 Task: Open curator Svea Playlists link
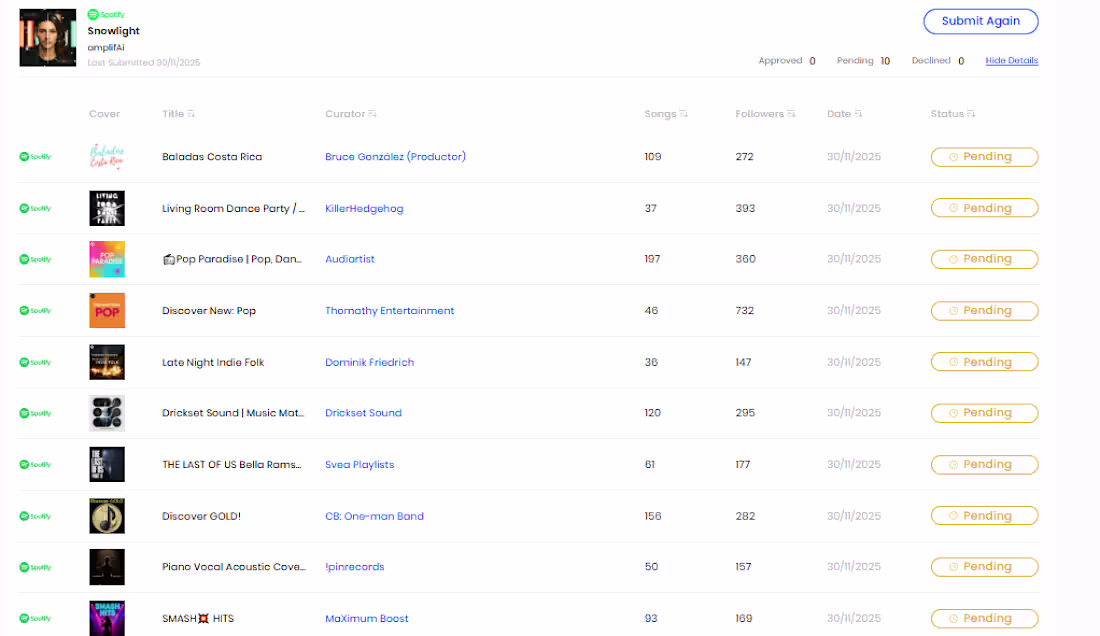(359, 464)
